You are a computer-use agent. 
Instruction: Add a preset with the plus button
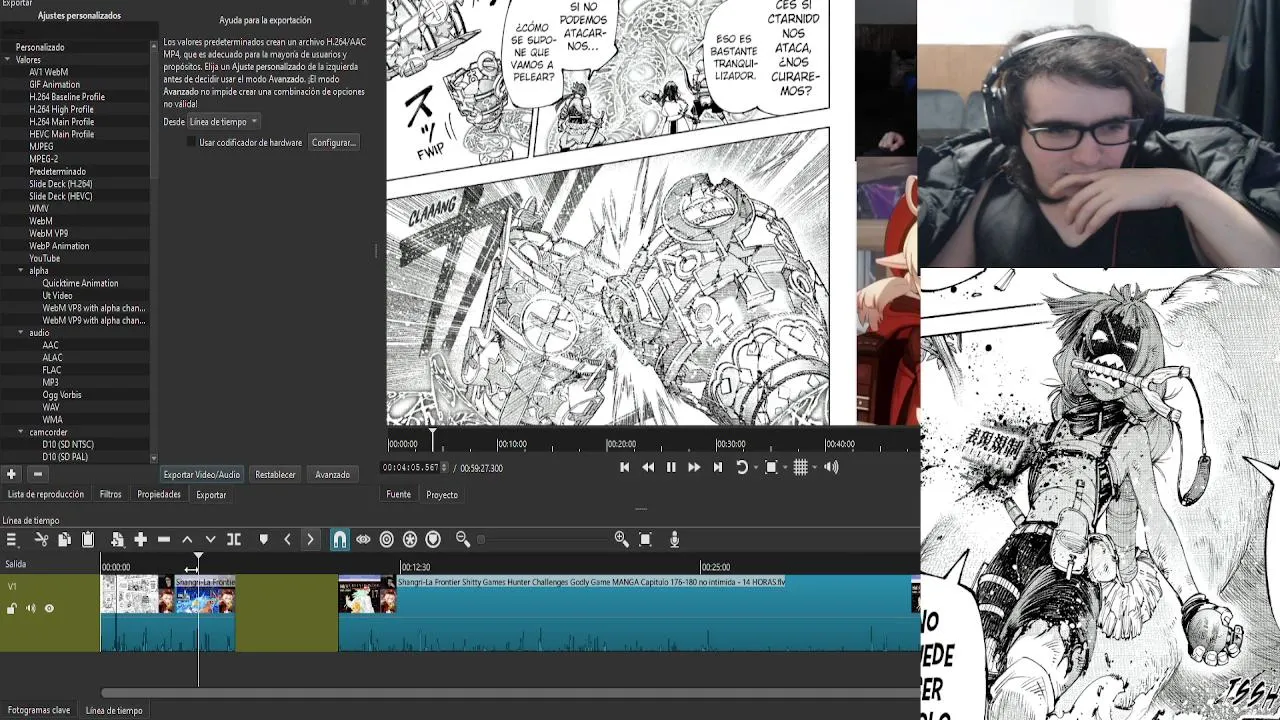[x=11, y=474]
